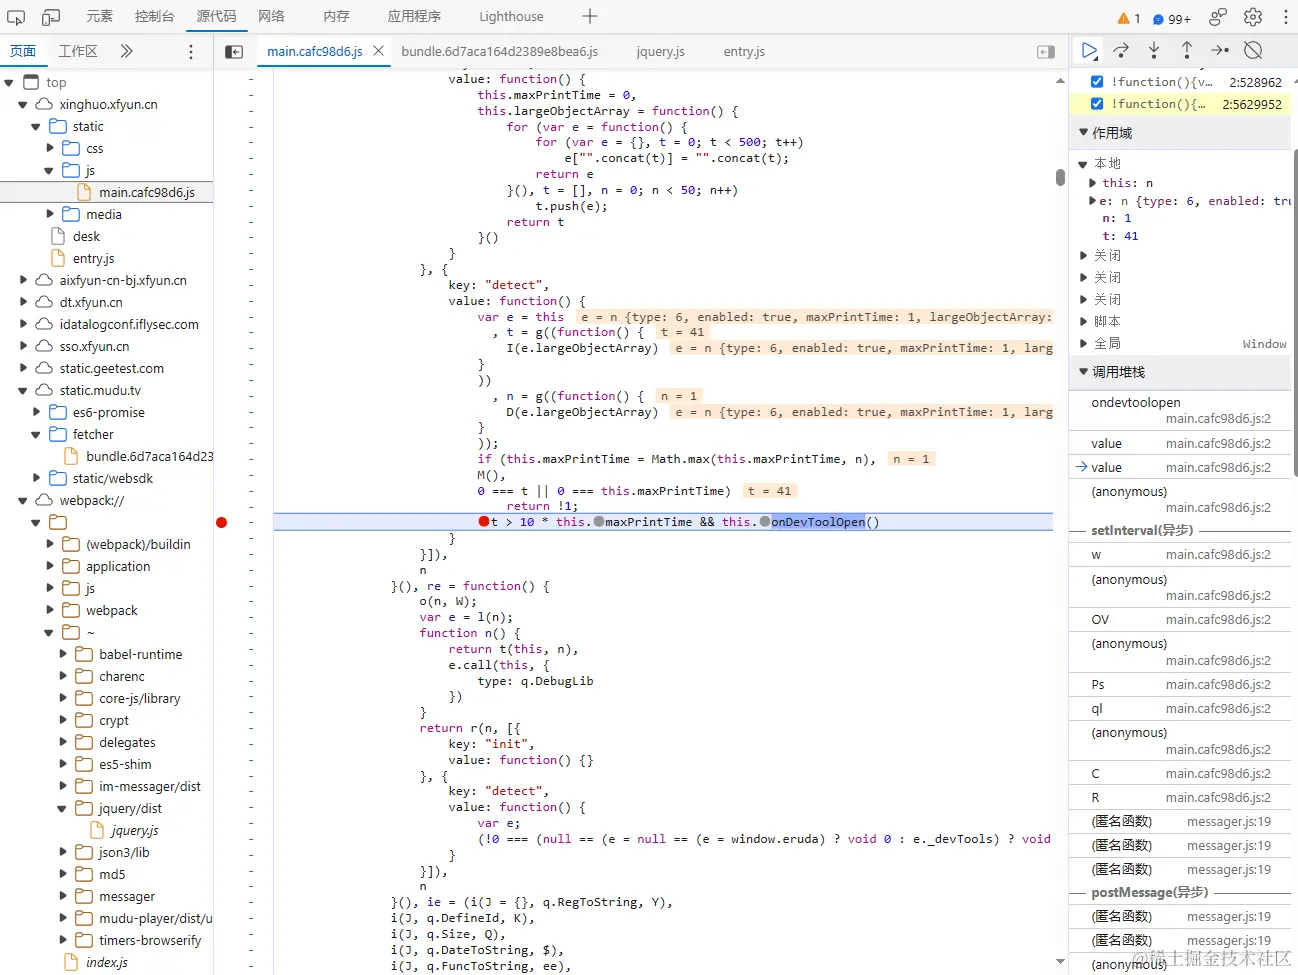Open the Lighthouse panel

pyautogui.click(x=511, y=16)
